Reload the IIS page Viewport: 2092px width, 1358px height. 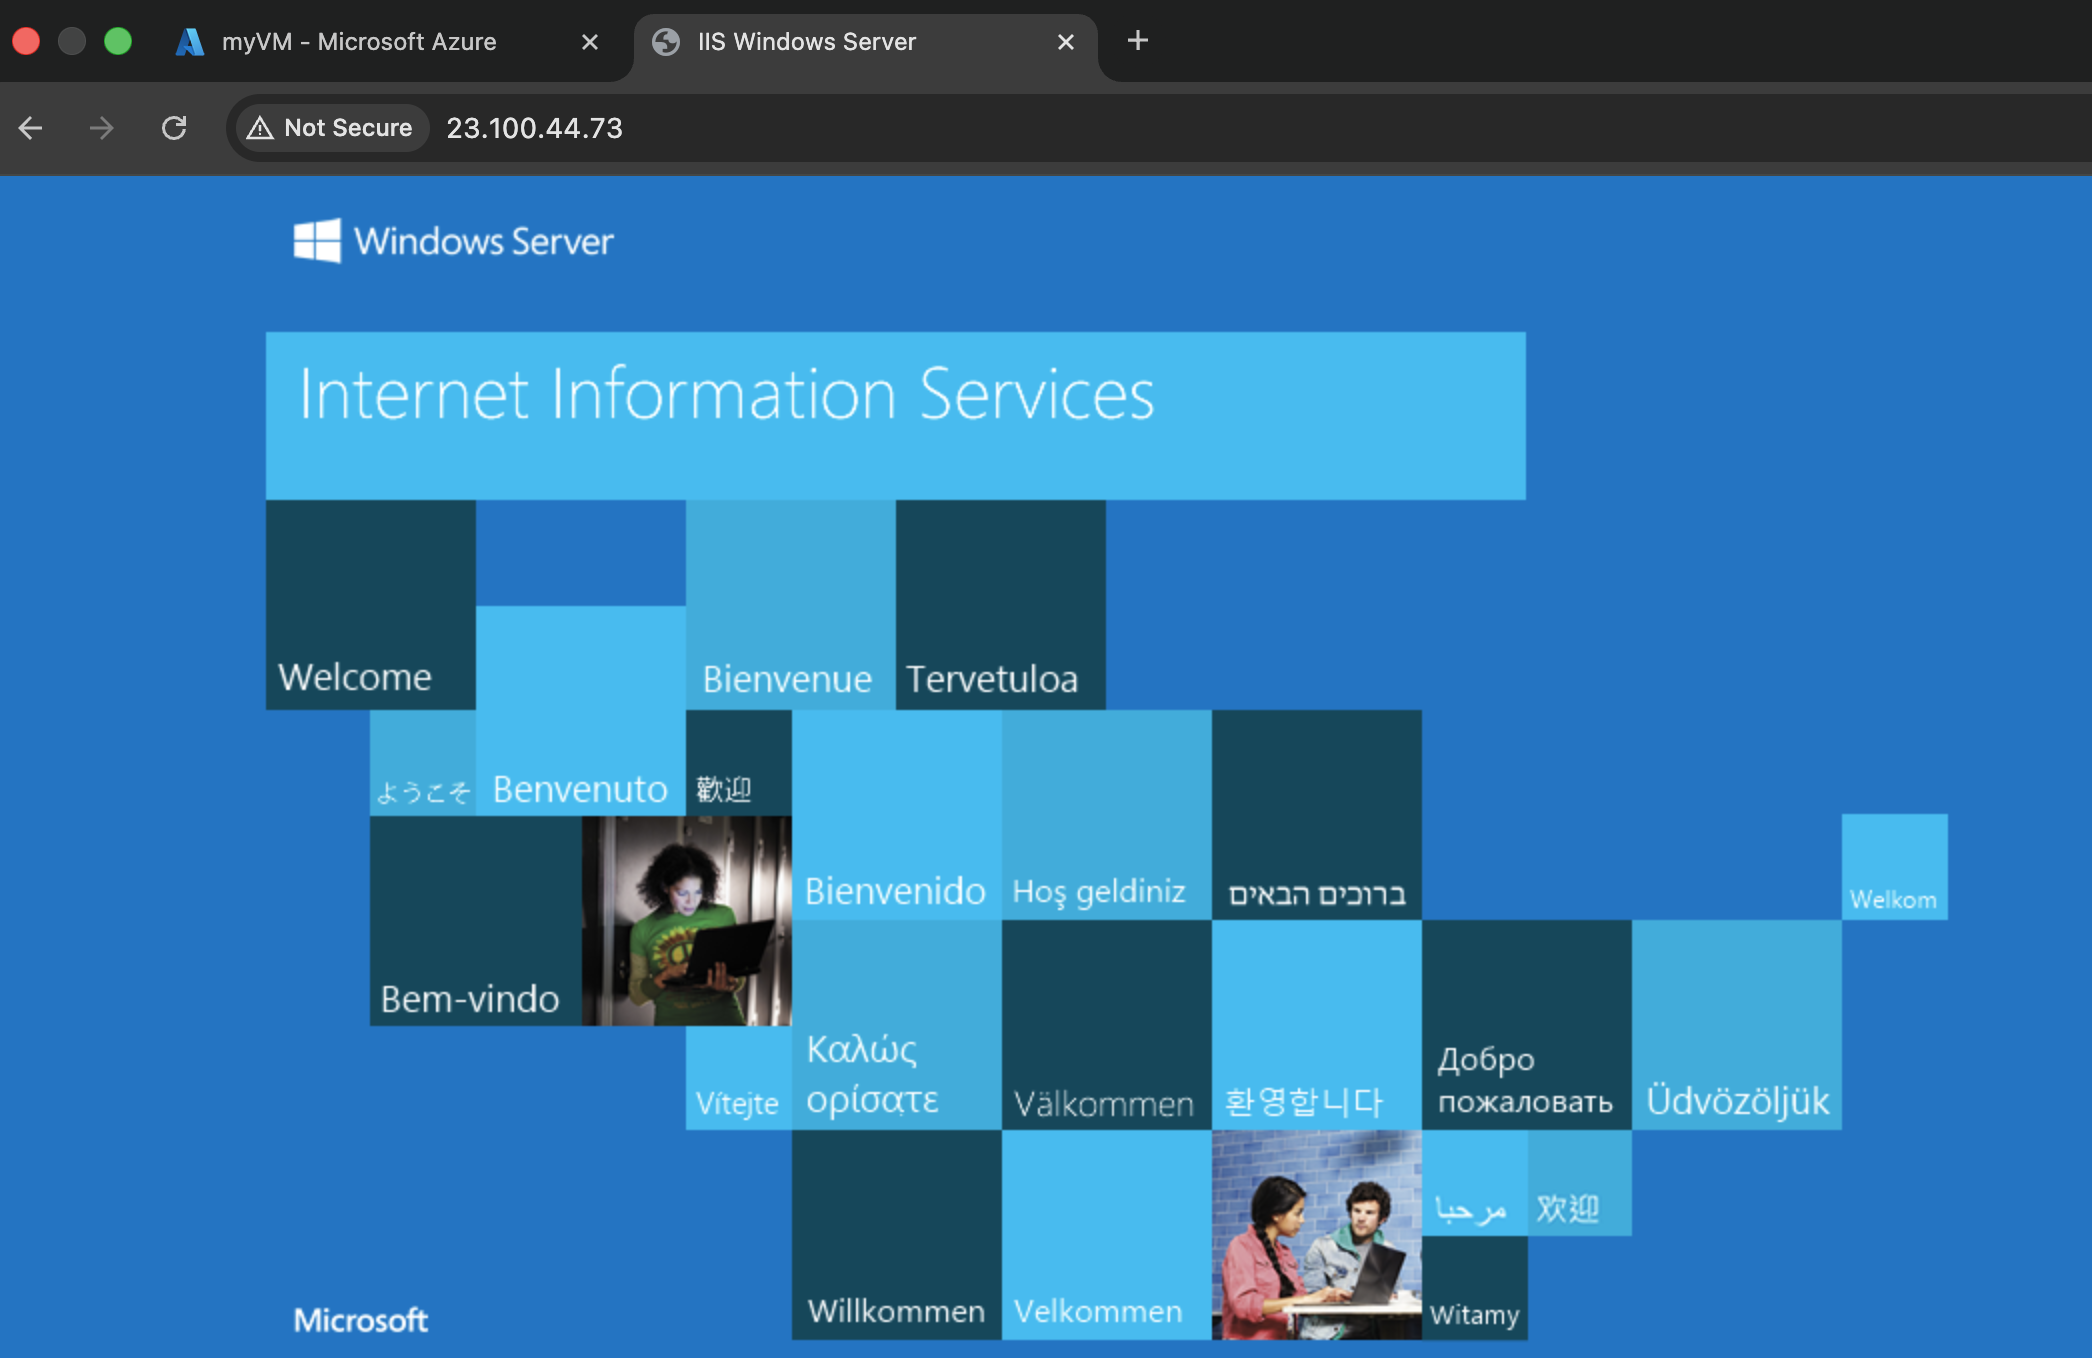tap(174, 128)
